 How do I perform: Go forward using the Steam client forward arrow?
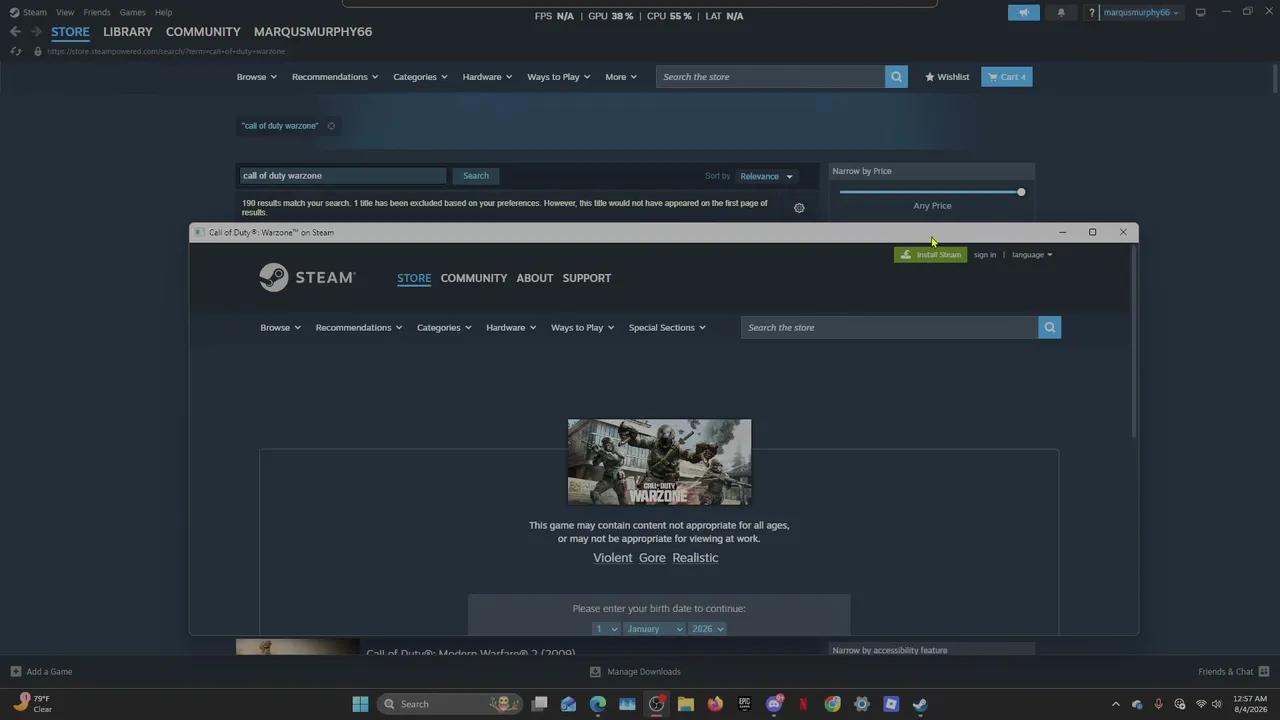tap(36, 32)
